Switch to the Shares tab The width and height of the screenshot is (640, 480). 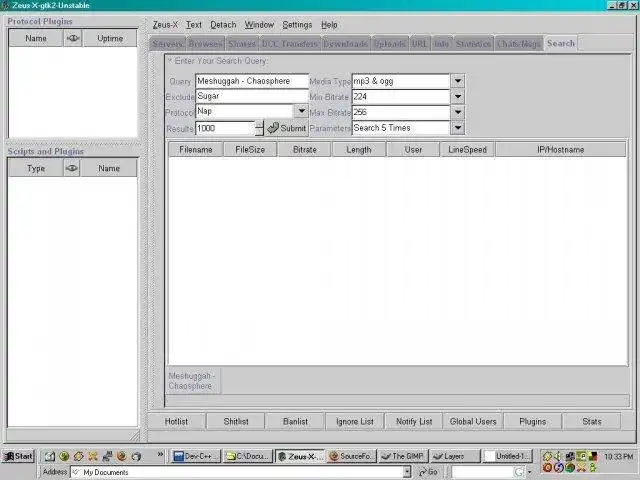(242, 44)
